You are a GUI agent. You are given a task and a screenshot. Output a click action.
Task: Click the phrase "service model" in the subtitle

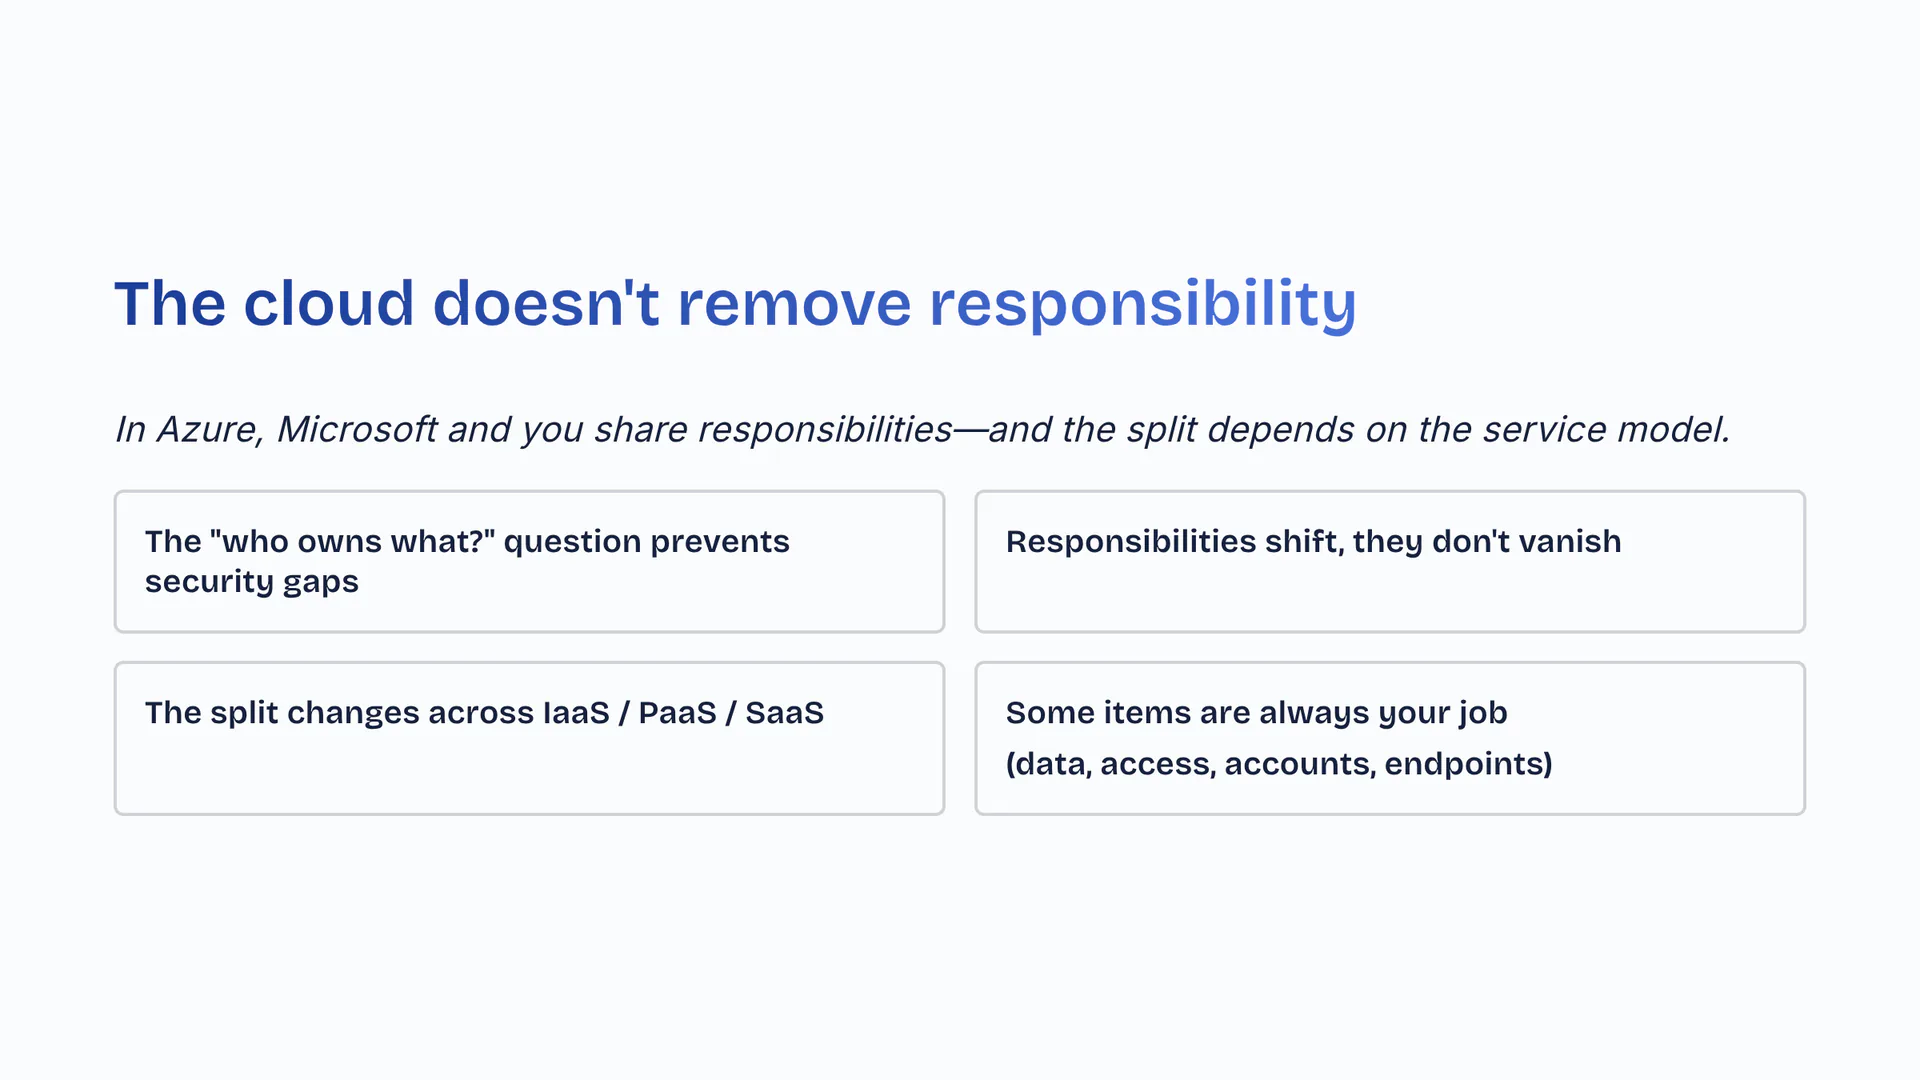point(1604,429)
